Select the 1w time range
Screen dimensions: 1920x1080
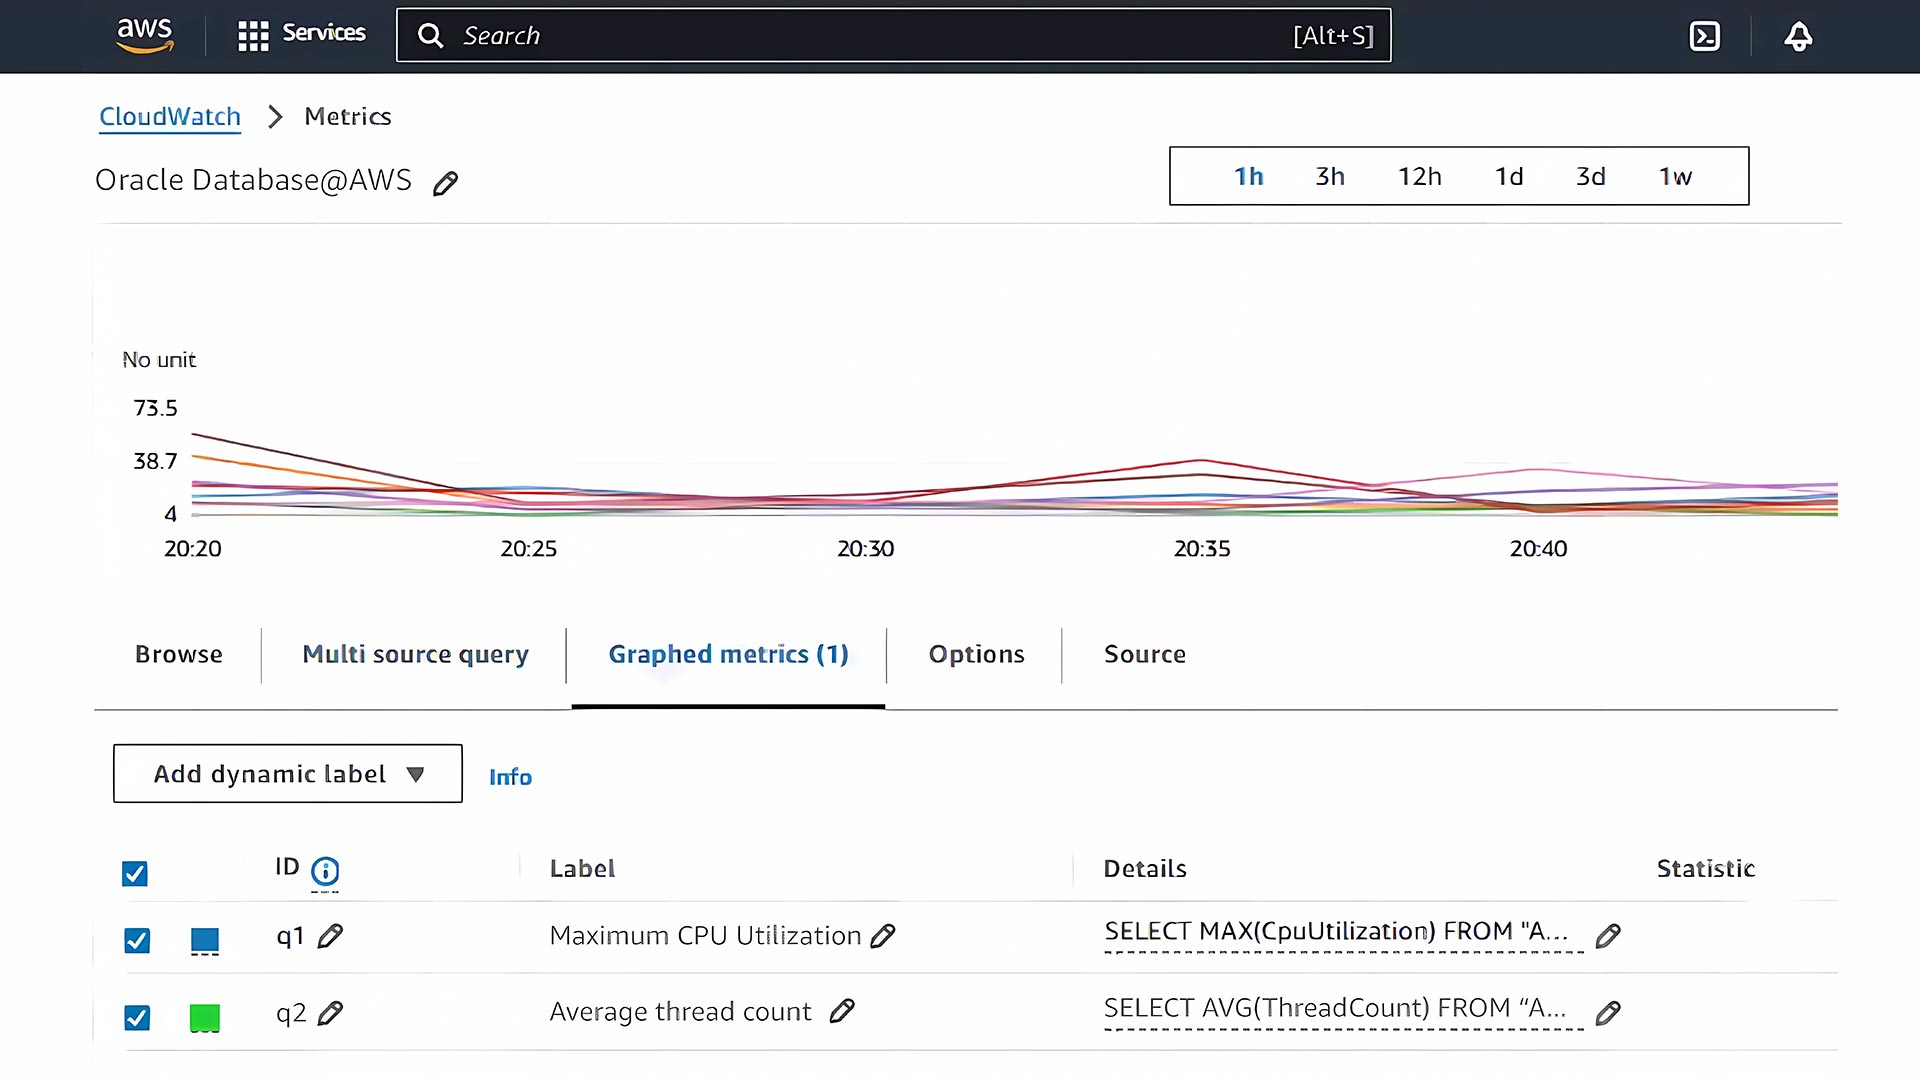1675,176
